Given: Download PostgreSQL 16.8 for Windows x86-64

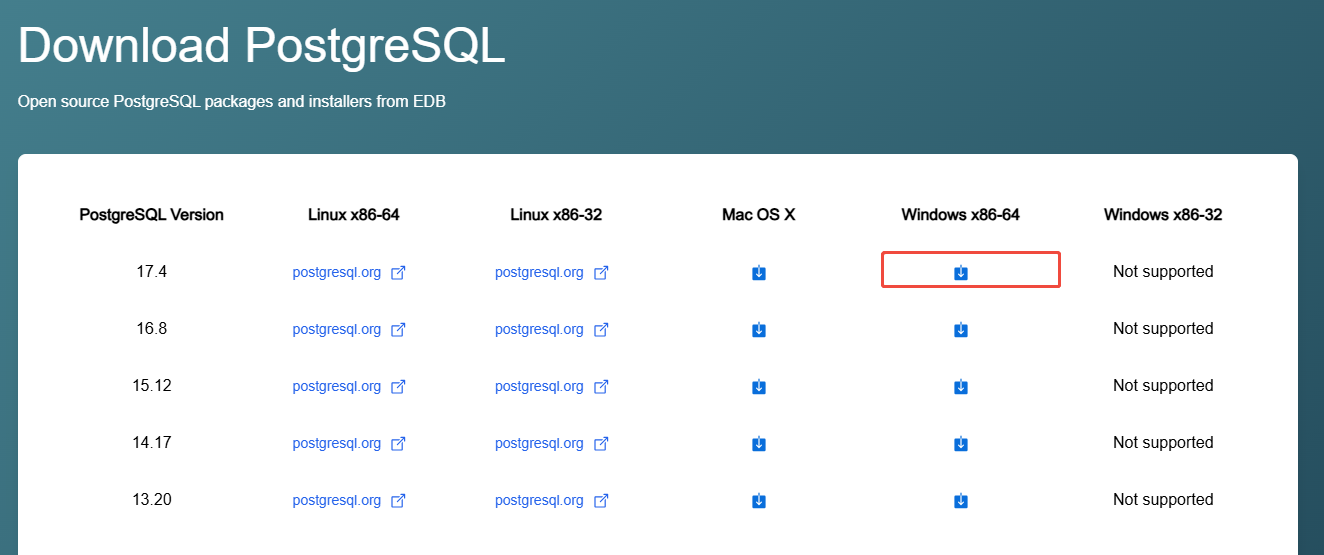Looking at the screenshot, I should click(x=960, y=329).
